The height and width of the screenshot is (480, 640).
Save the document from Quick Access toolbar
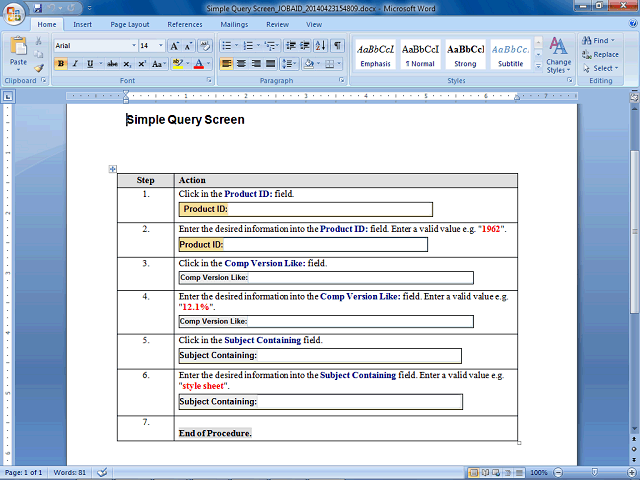[38, 8]
